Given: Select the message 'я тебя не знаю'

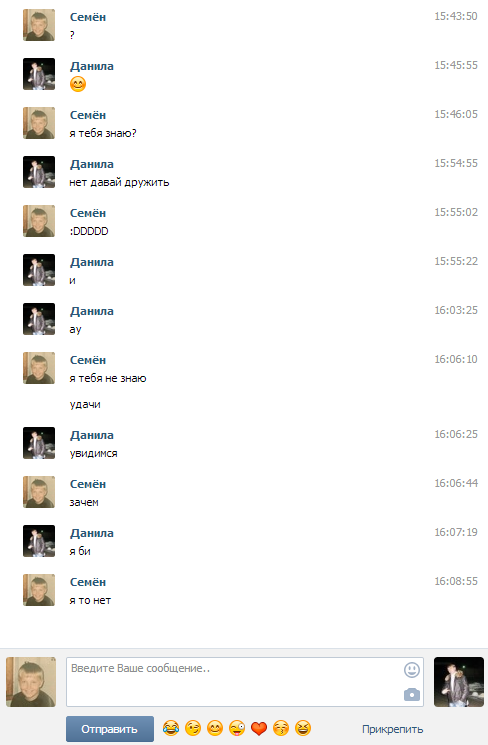Looking at the screenshot, I should [108, 379].
